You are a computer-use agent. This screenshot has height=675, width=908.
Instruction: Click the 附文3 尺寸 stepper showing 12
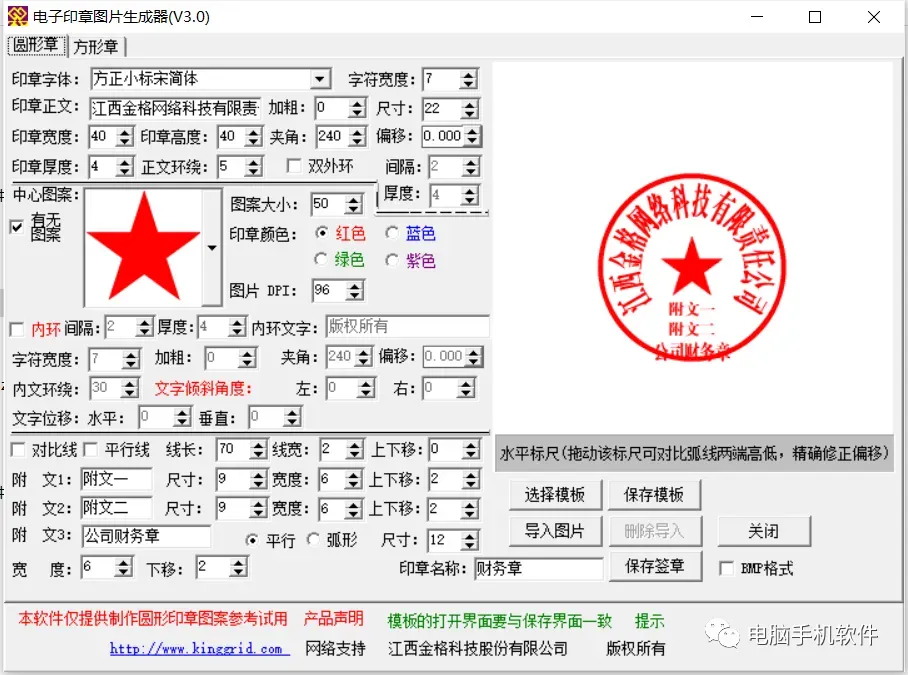pos(453,541)
